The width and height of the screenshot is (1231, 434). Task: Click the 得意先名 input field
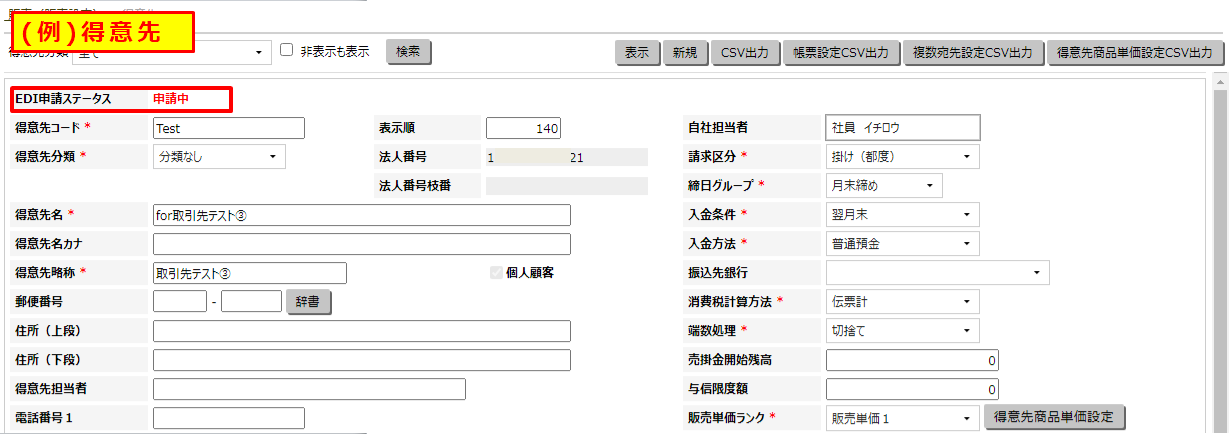[x=361, y=215]
